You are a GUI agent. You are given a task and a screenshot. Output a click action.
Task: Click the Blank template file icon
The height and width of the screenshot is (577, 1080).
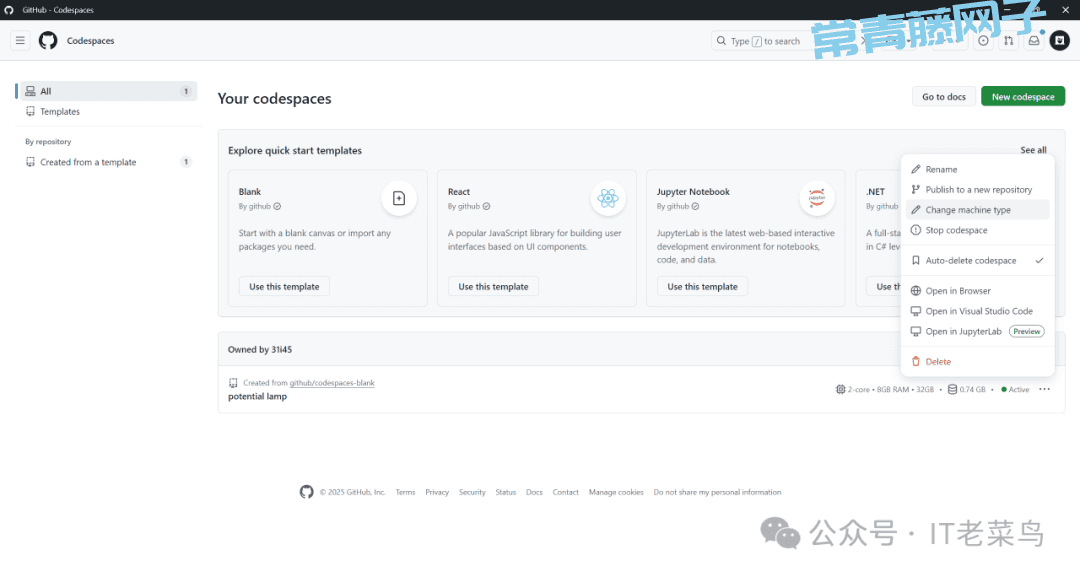click(x=399, y=198)
